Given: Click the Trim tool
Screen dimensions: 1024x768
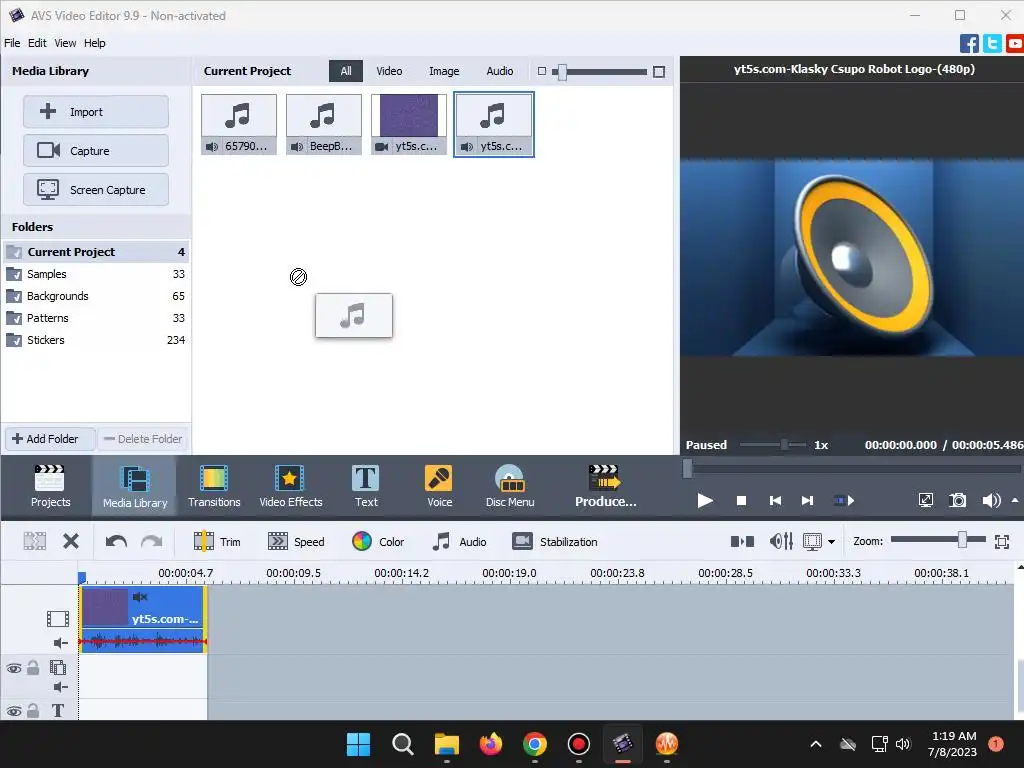Looking at the screenshot, I should [217, 541].
